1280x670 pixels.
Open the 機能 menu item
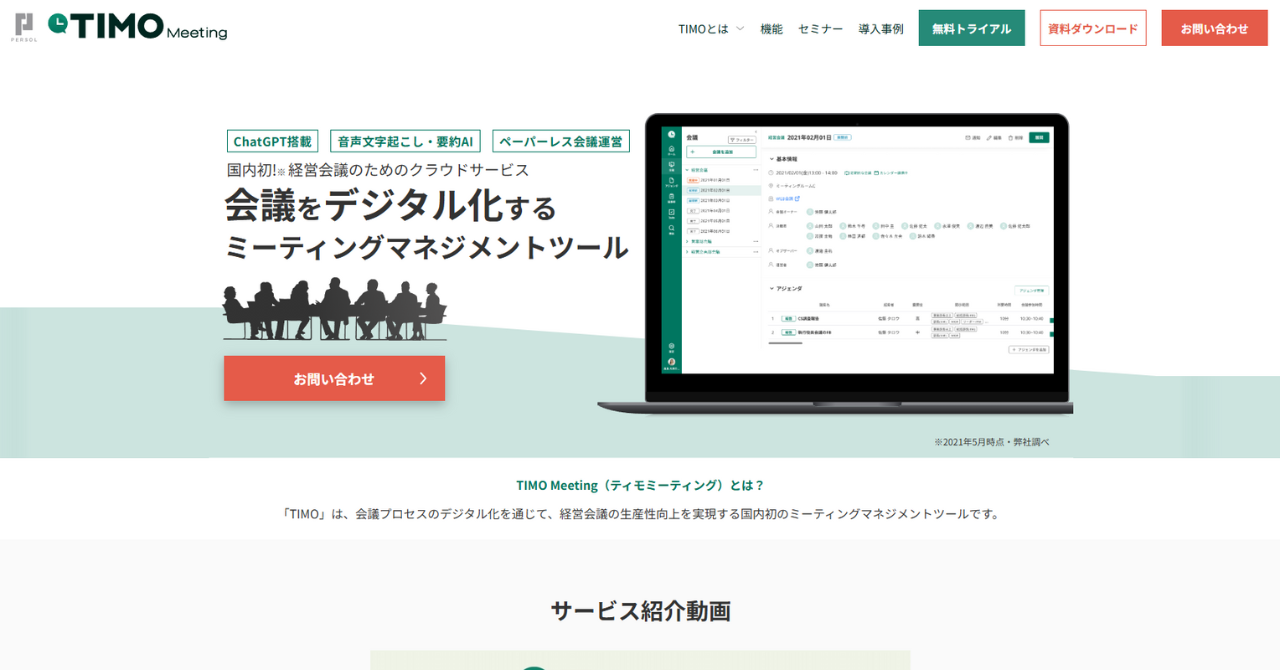771,28
